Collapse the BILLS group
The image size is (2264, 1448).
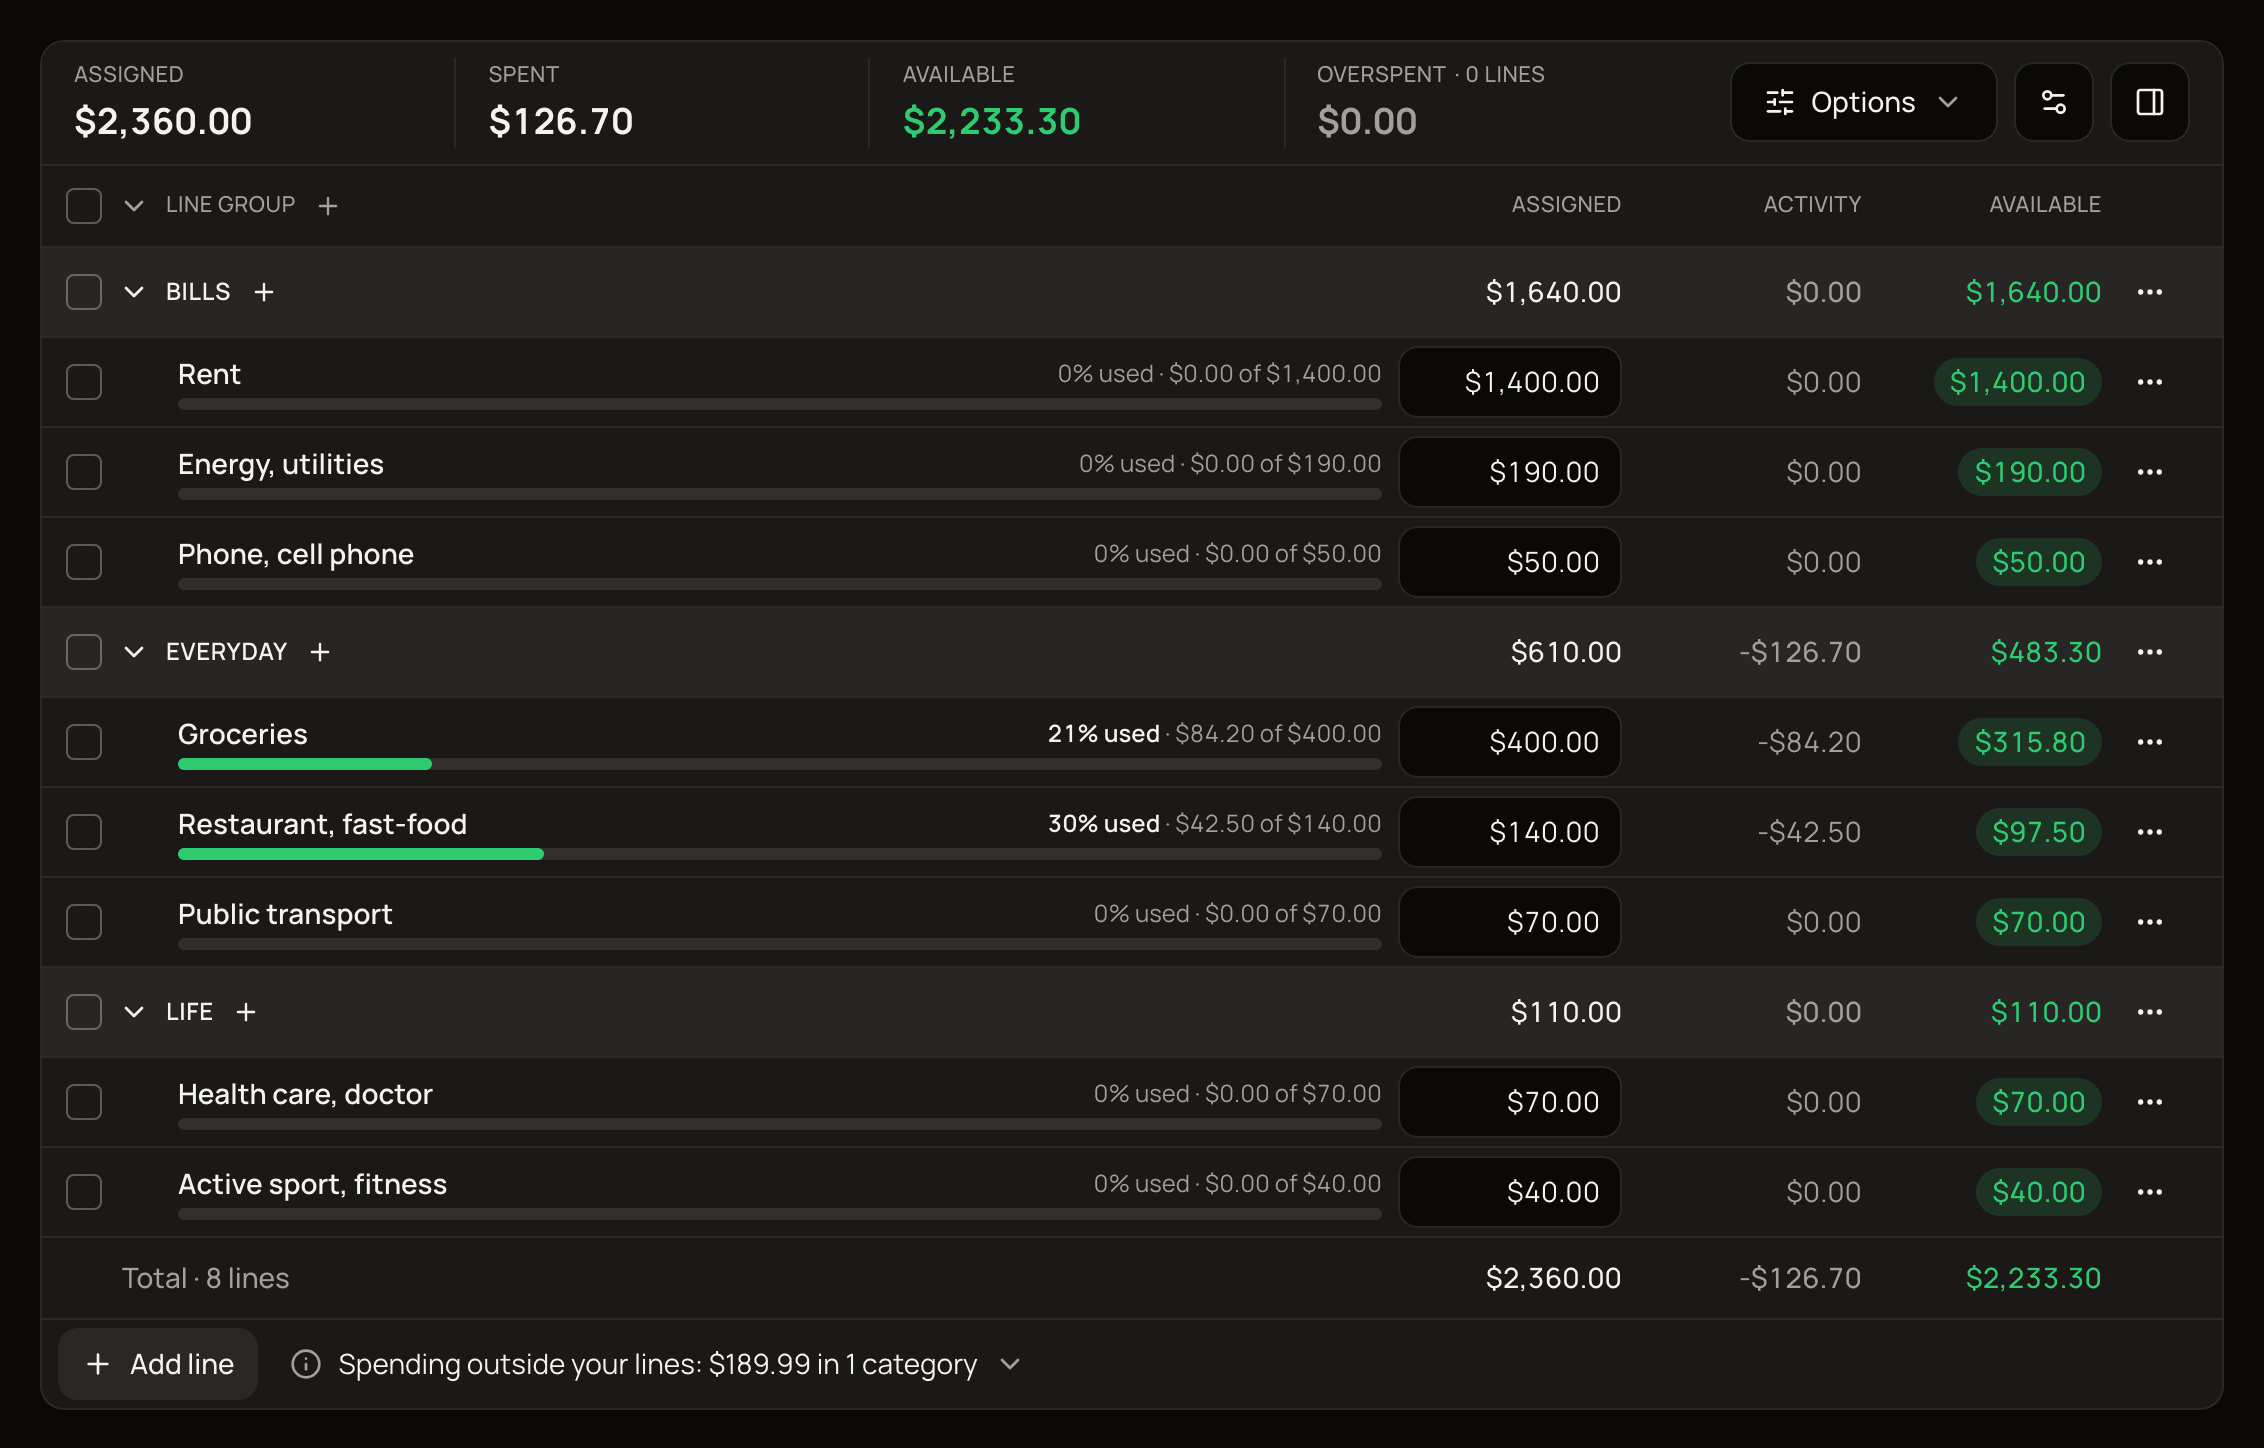click(134, 292)
